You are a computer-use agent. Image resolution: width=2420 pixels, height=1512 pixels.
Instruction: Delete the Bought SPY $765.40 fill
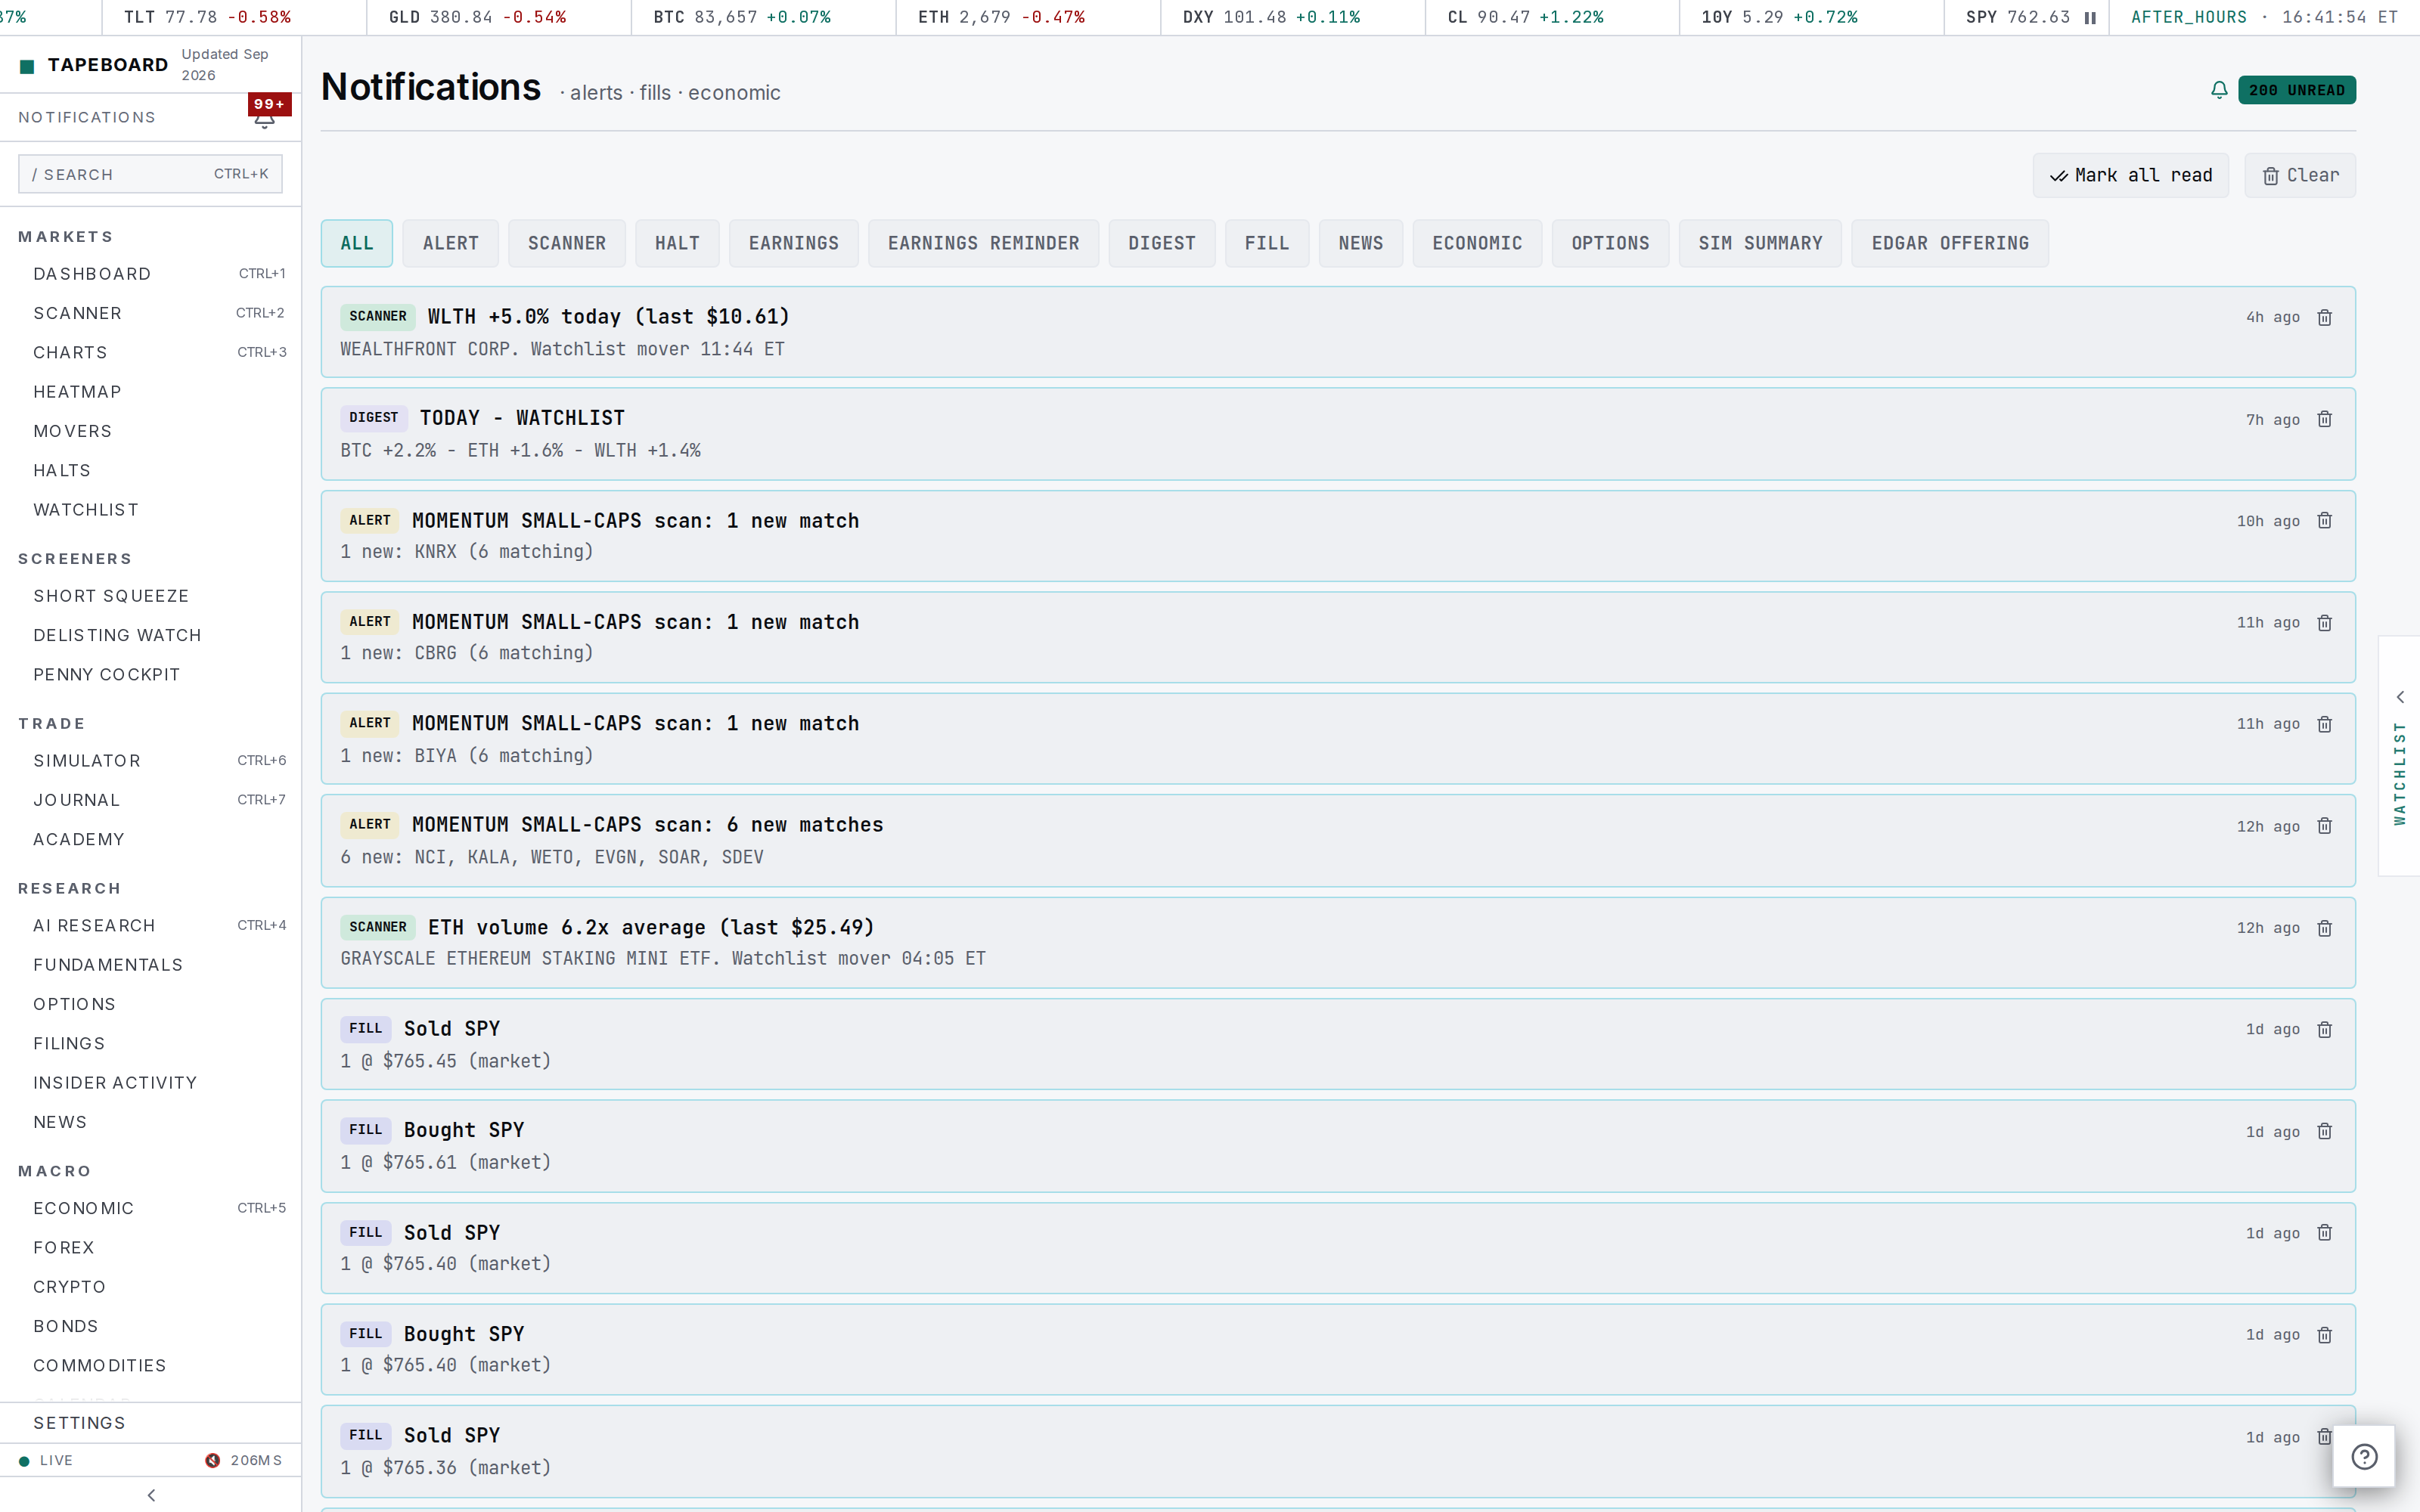click(2325, 1335)
